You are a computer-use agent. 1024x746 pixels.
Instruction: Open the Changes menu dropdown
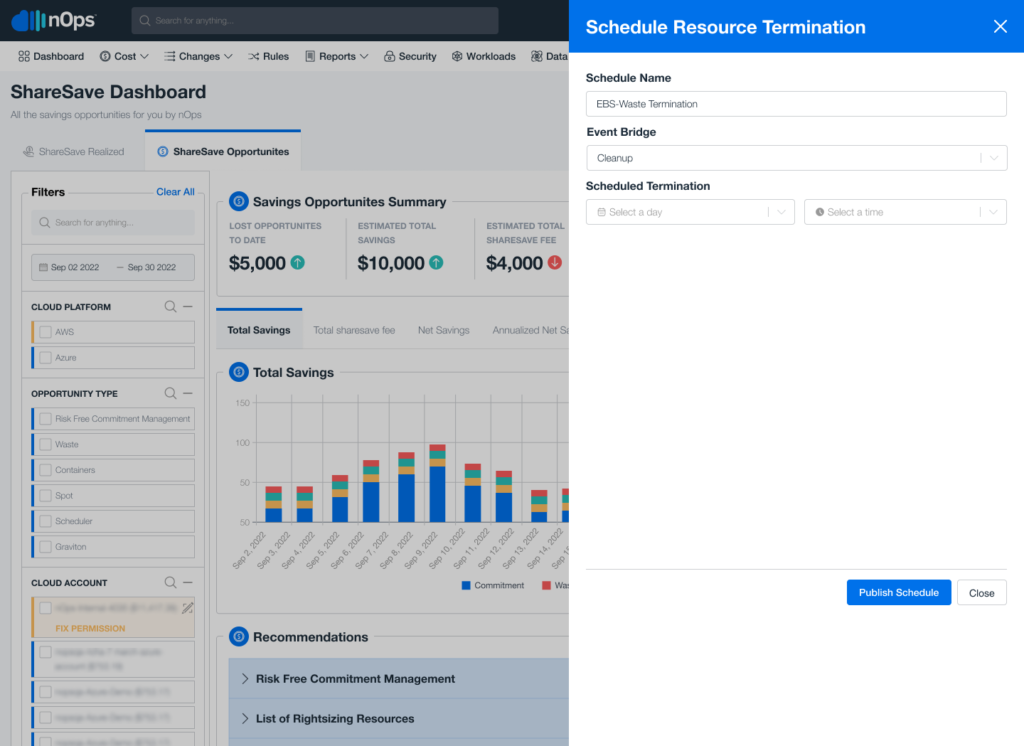tap(199, 56)
